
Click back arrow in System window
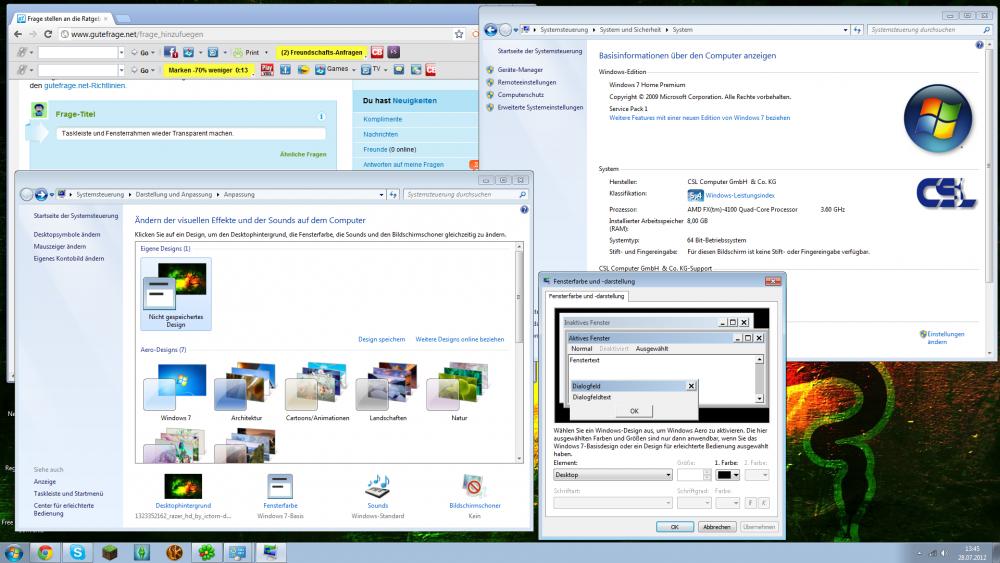(490, 29)
